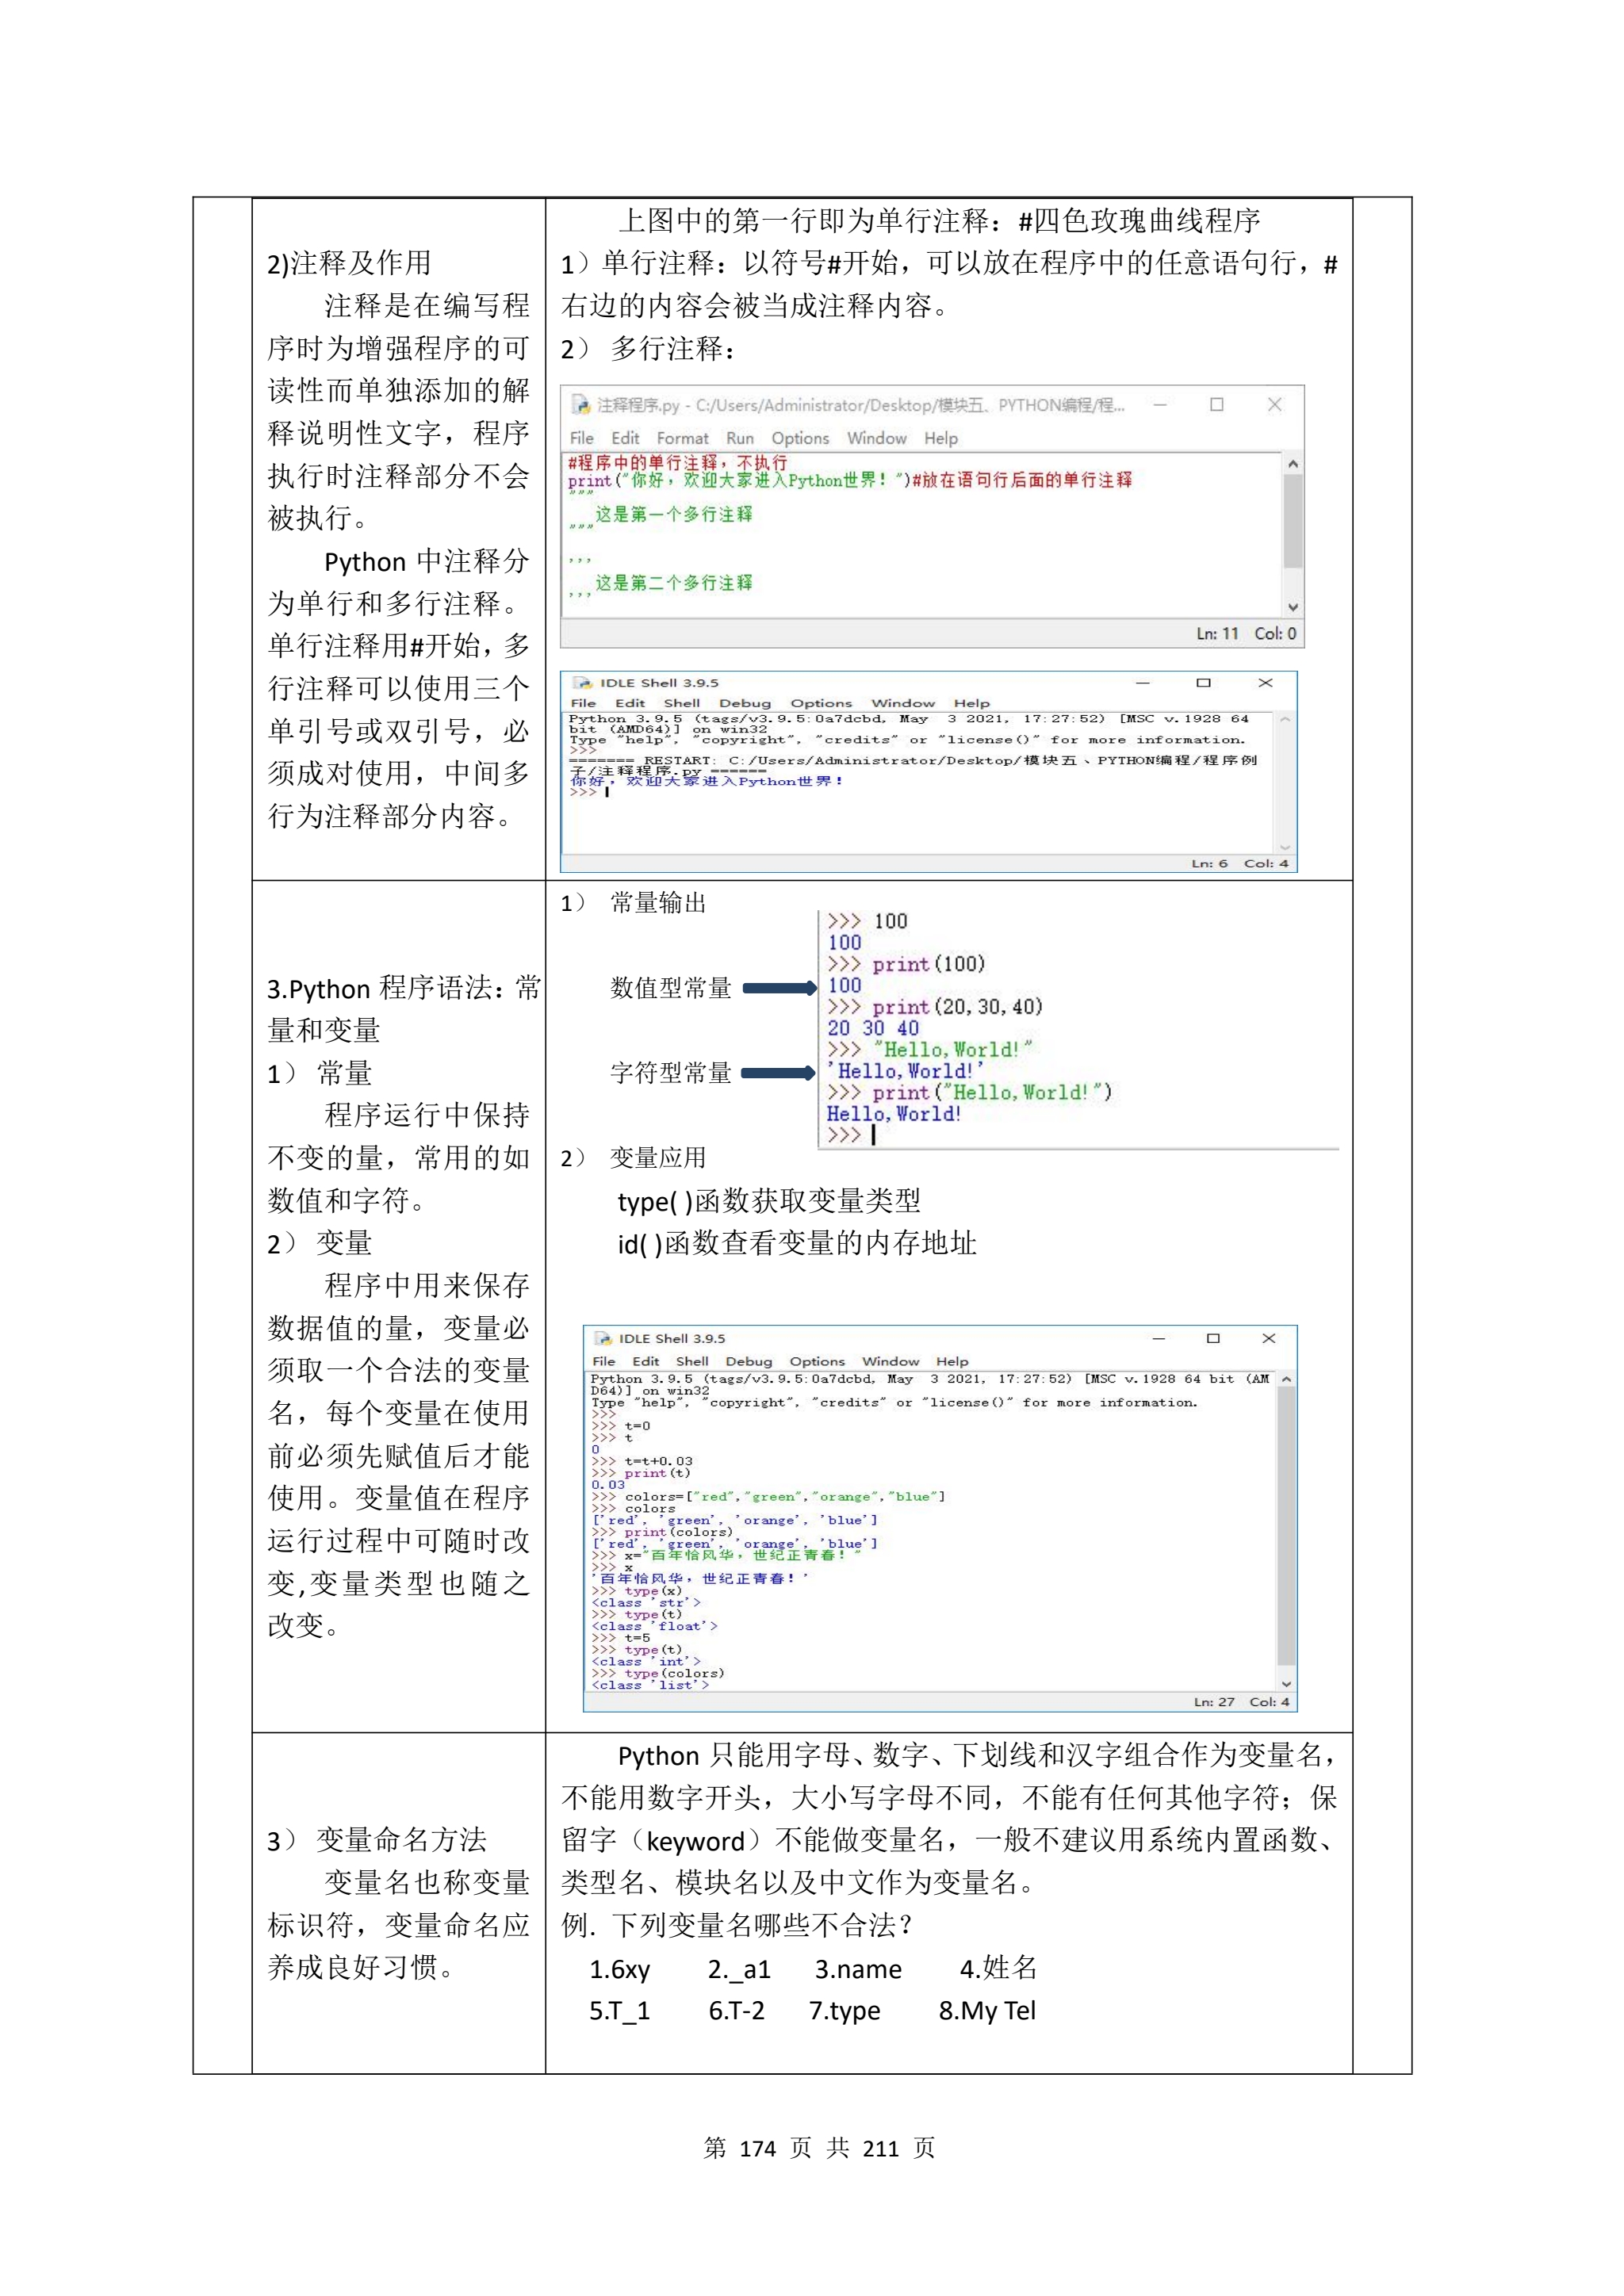Screen dimensions: 1624x2296
Task: Click the text type( )函数获取变量类型
Action: click(x=769, y=1201)
